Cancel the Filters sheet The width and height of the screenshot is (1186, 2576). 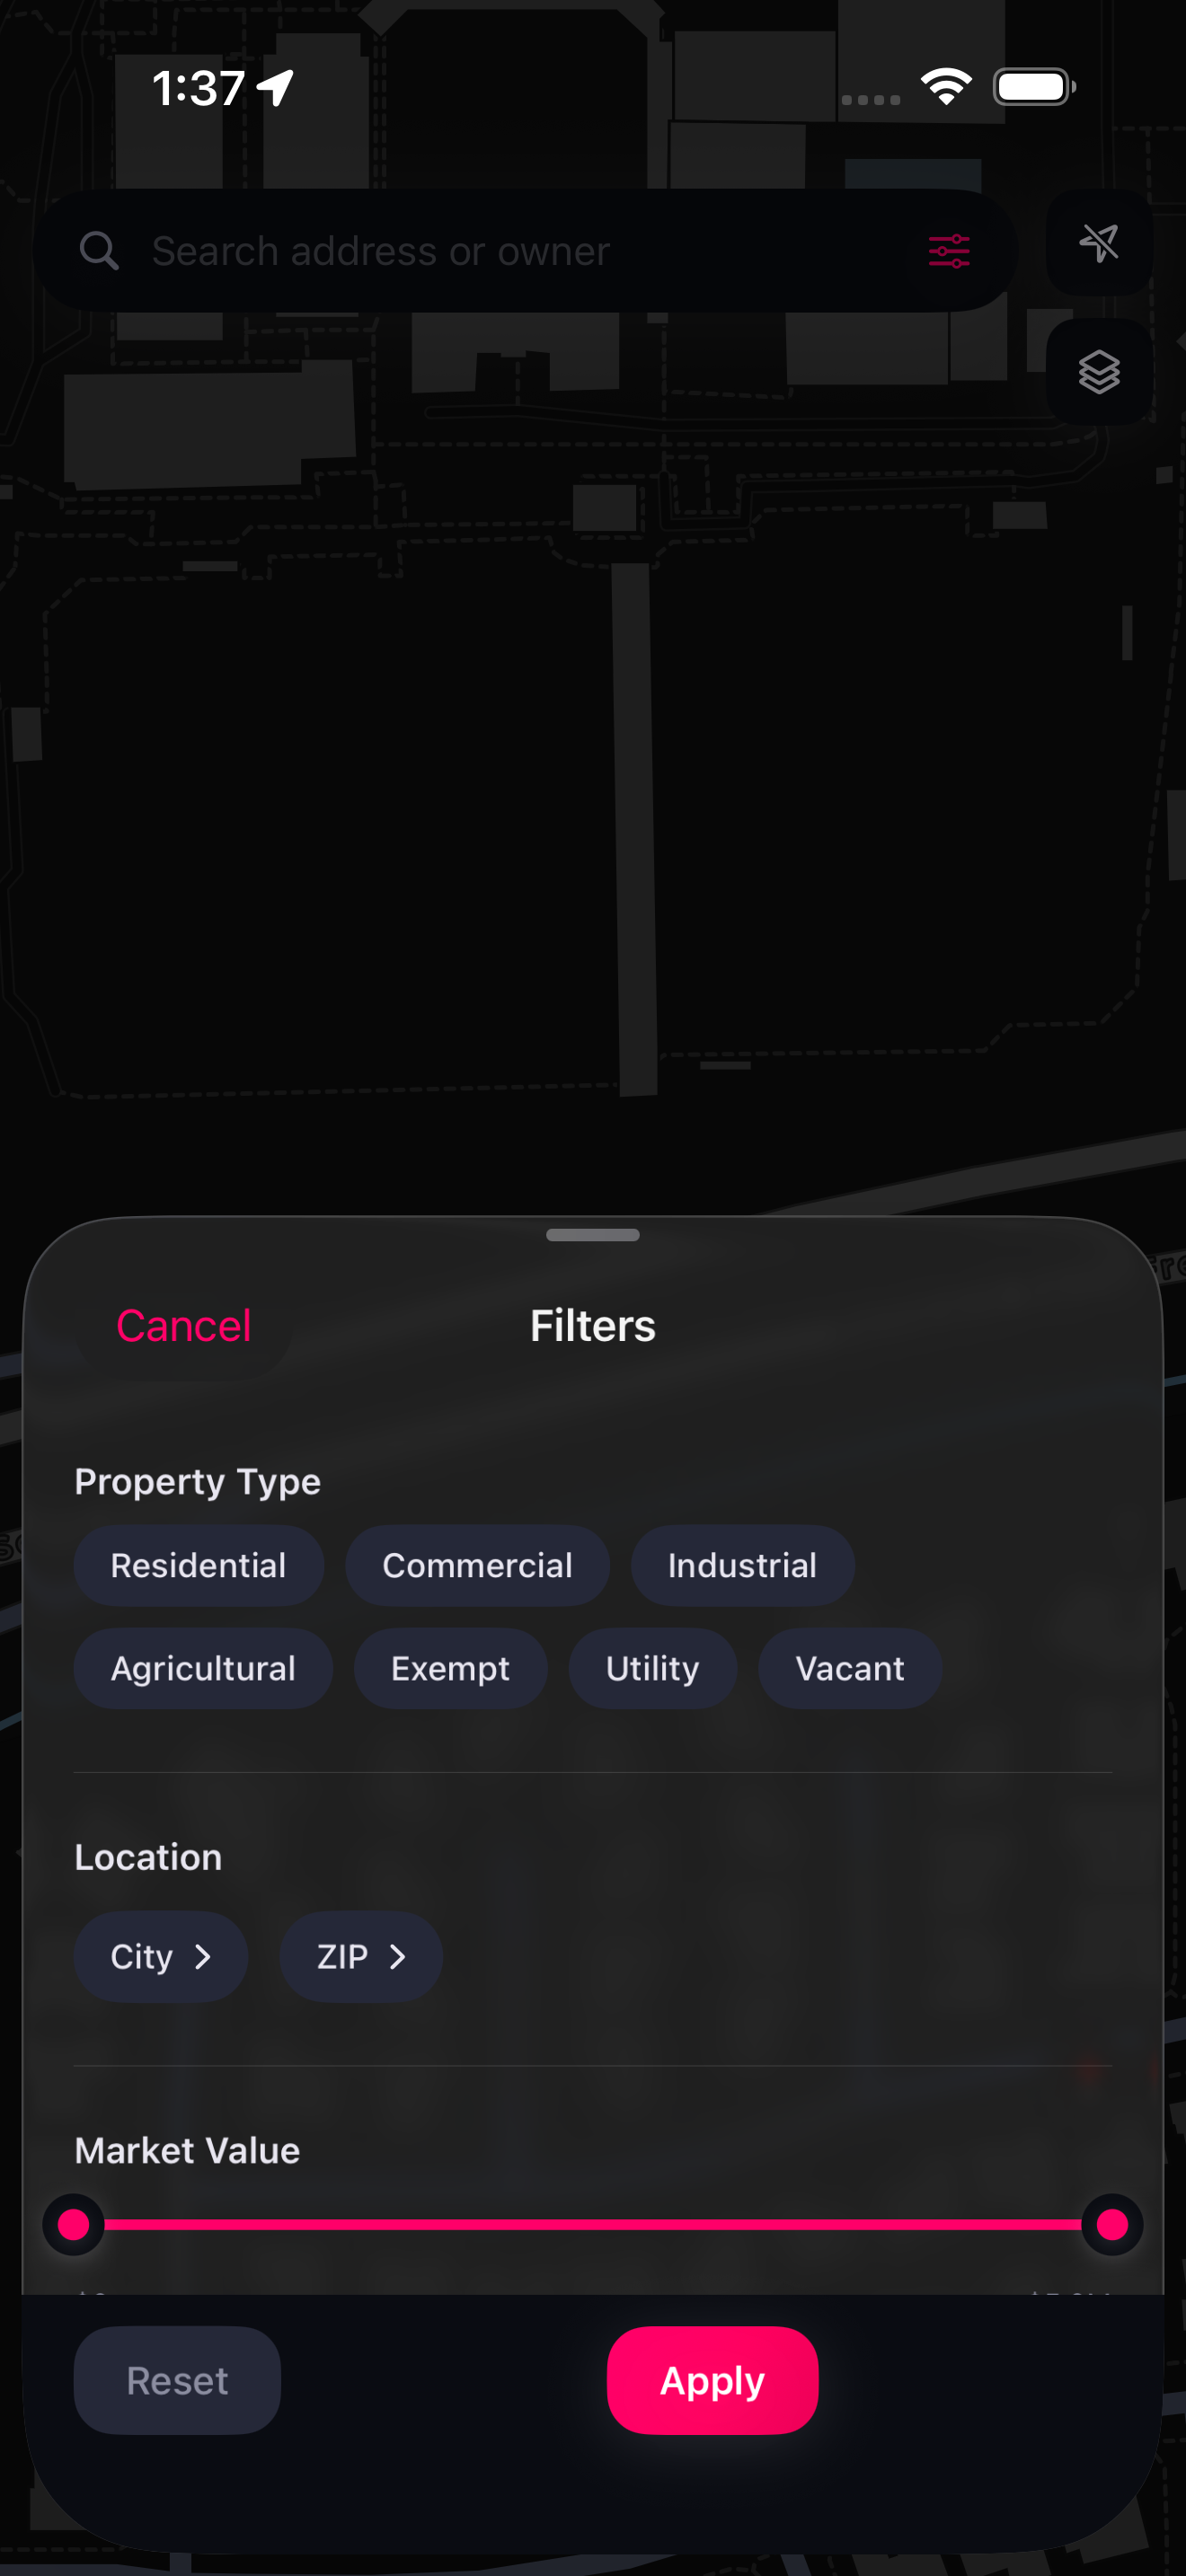point(184,1325)
